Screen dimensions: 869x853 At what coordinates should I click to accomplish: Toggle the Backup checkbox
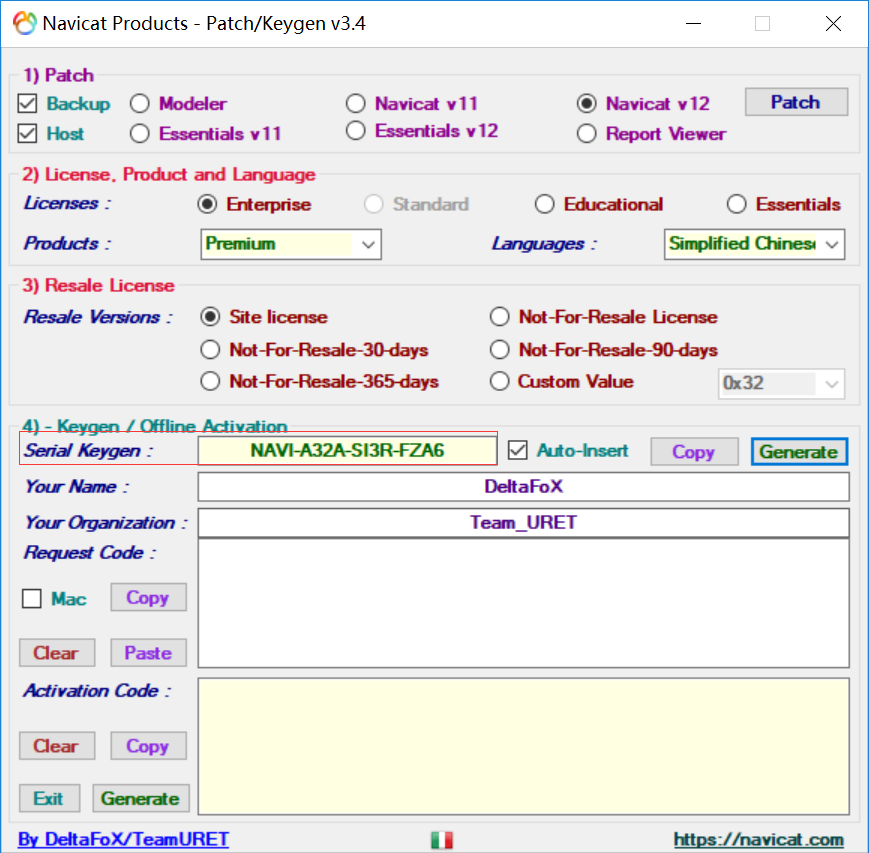(28, 103)
